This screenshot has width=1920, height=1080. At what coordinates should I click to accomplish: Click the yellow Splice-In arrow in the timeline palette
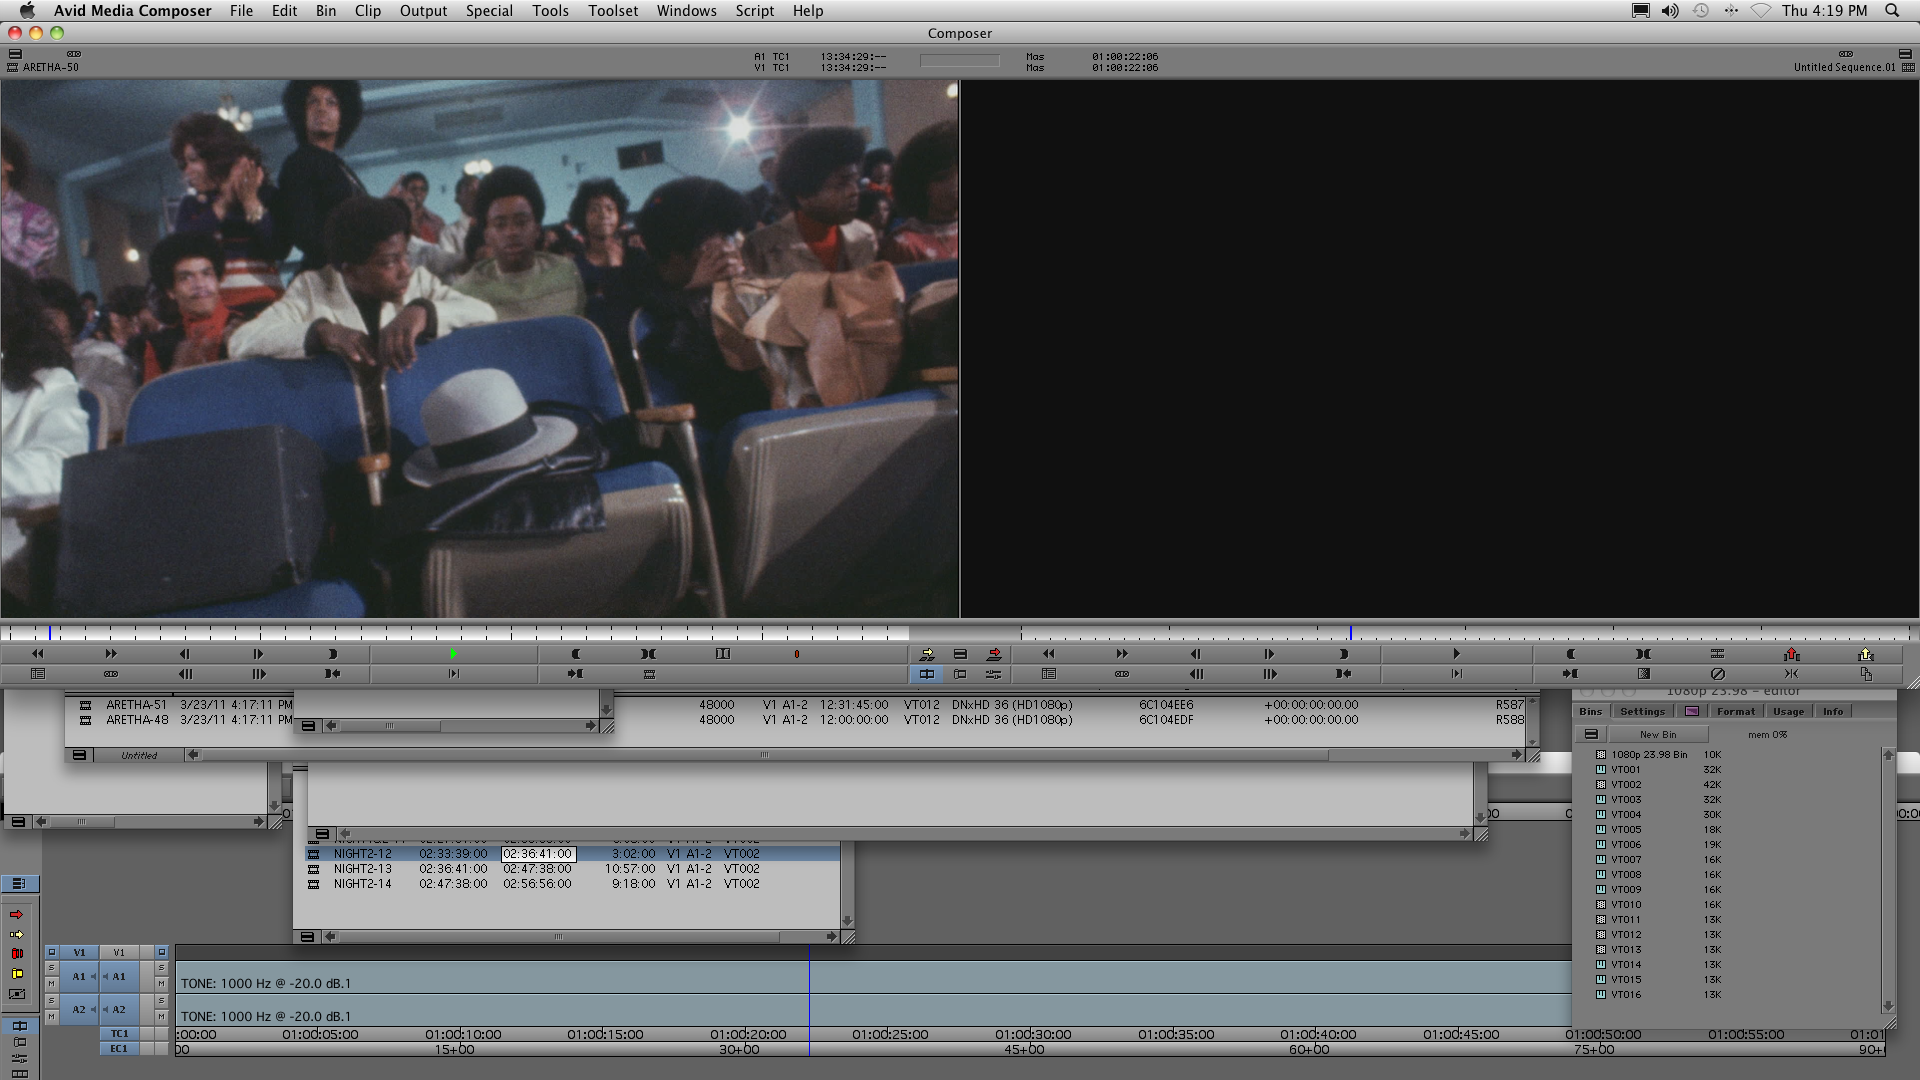[x=17, y=935]
